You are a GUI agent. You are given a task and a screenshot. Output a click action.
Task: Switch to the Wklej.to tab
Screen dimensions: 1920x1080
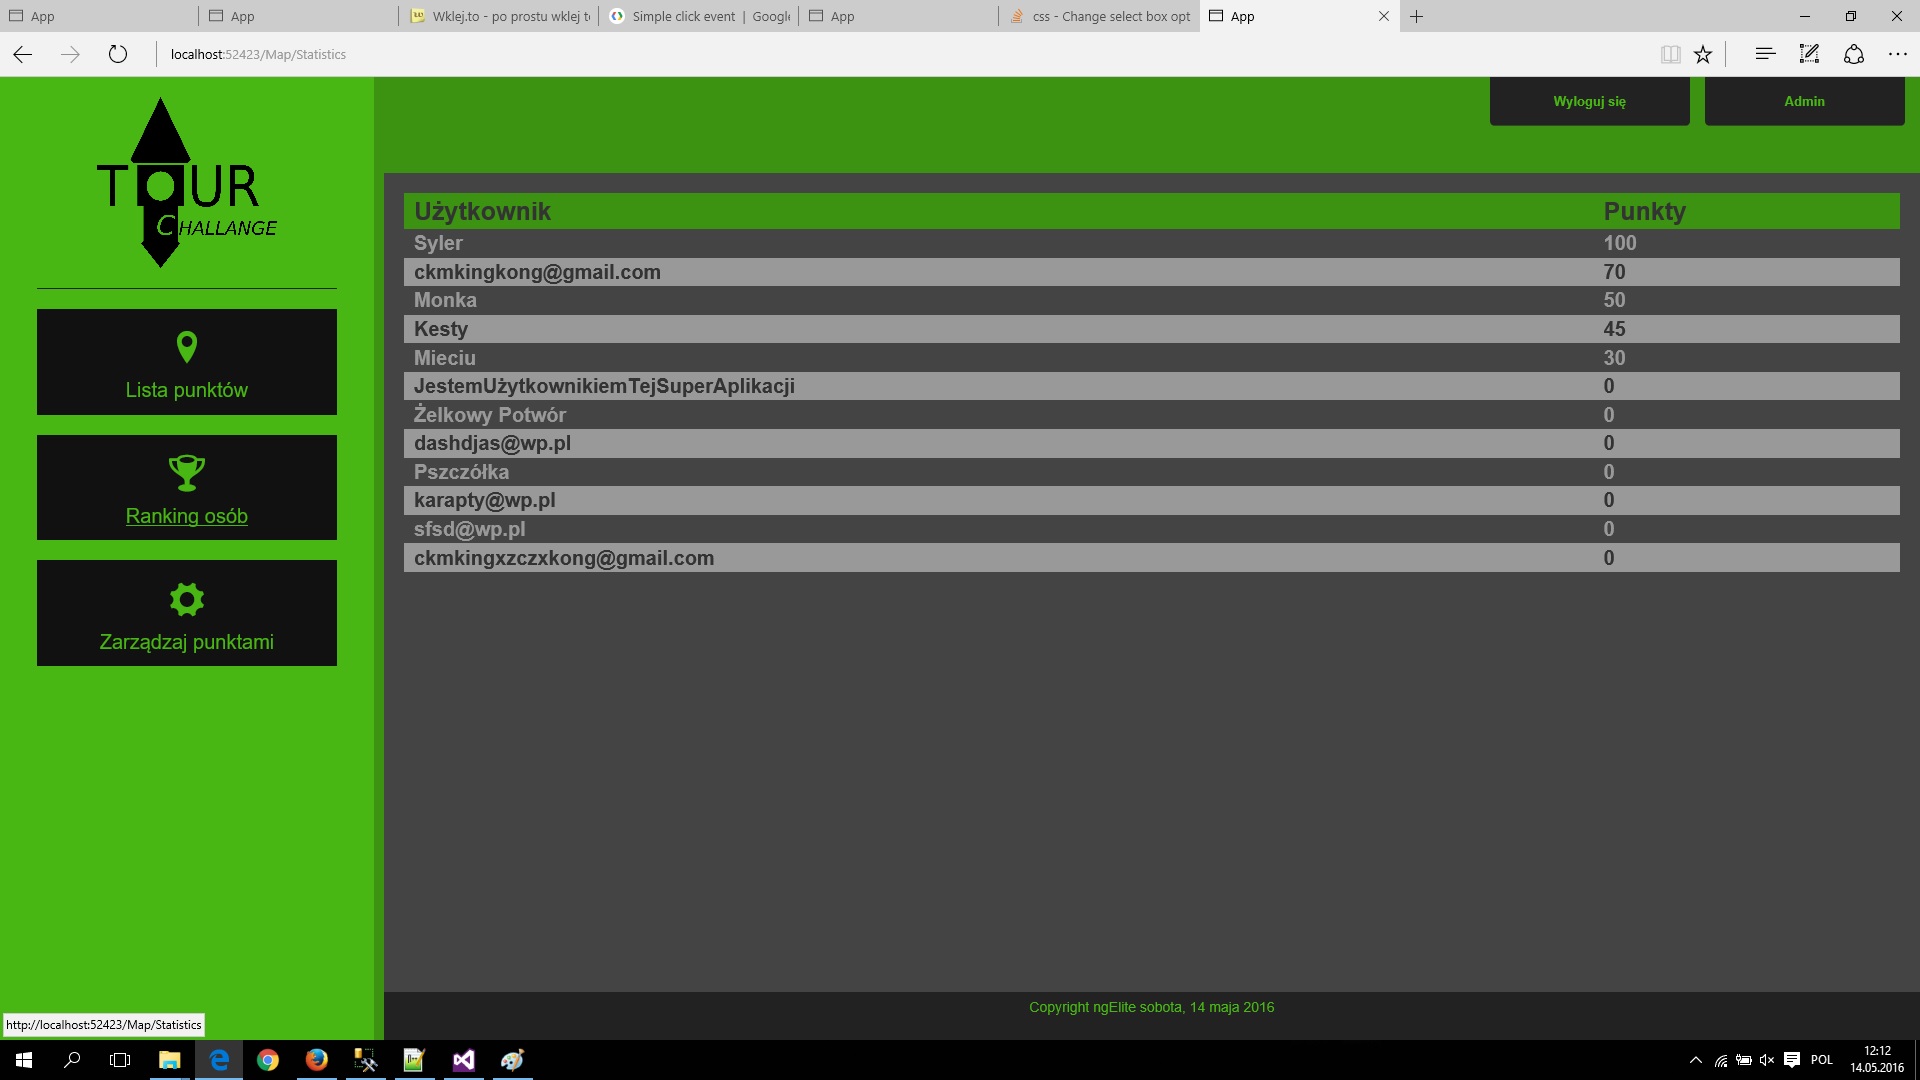coord(500,16)
